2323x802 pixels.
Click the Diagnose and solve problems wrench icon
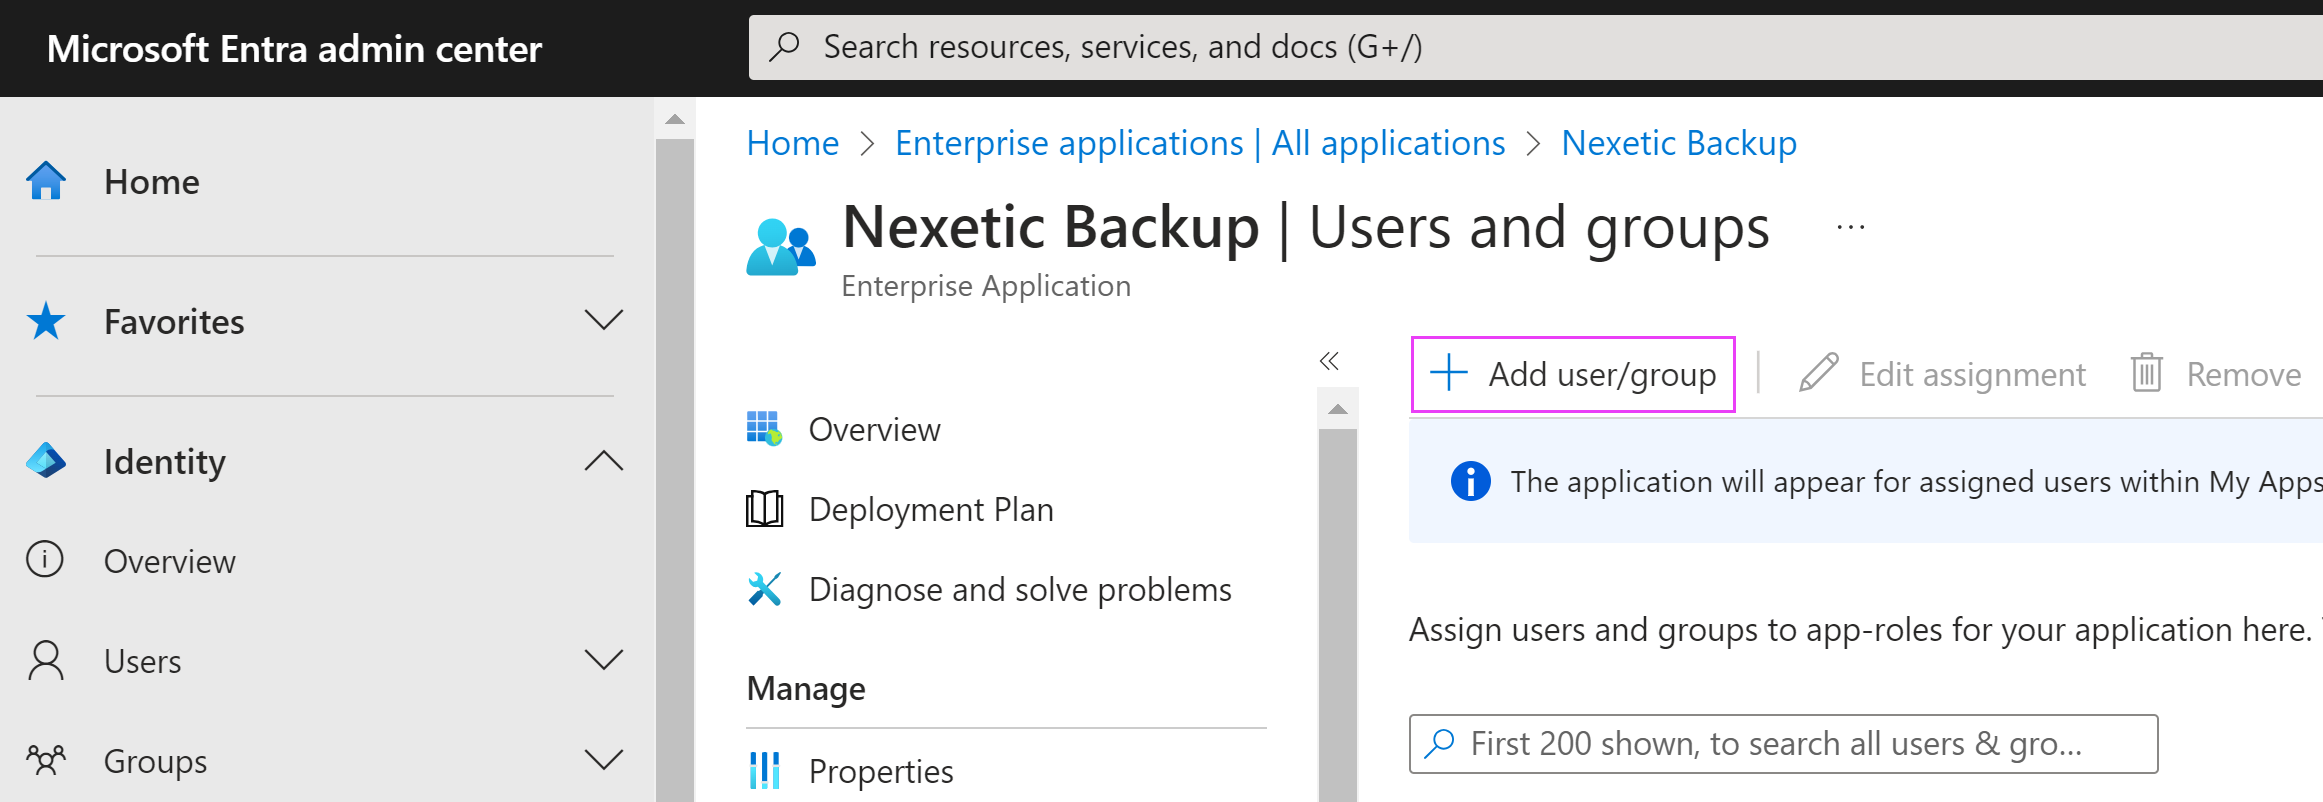click(x=765, y=589)
